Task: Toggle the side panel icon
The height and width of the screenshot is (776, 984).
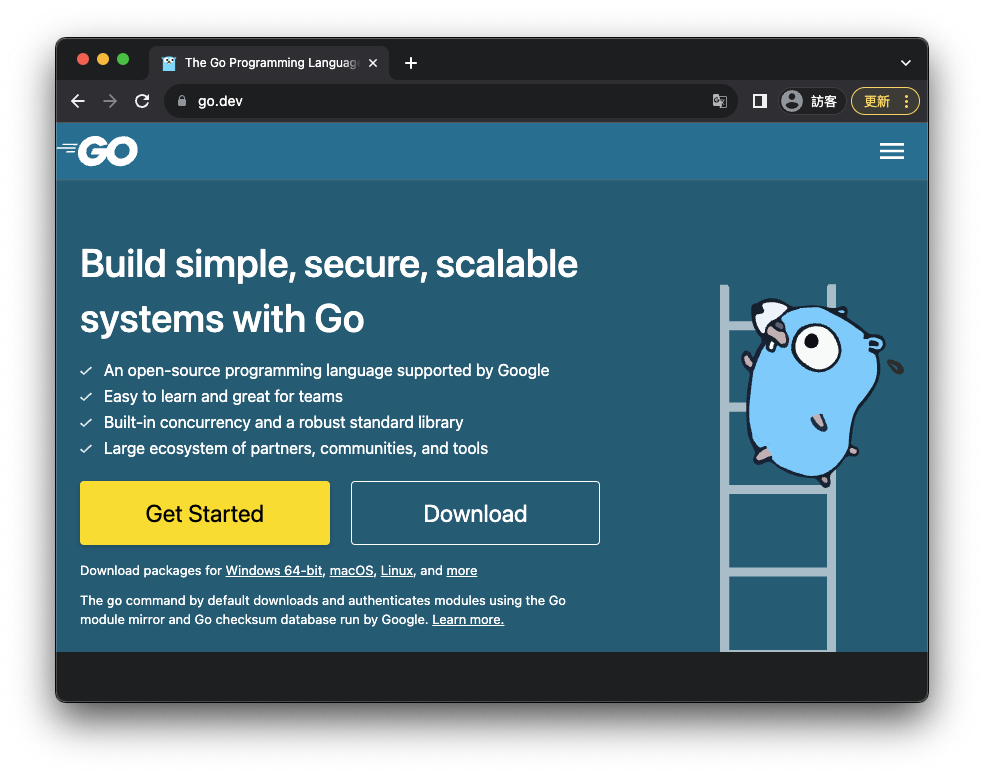Action: [759, 101]
